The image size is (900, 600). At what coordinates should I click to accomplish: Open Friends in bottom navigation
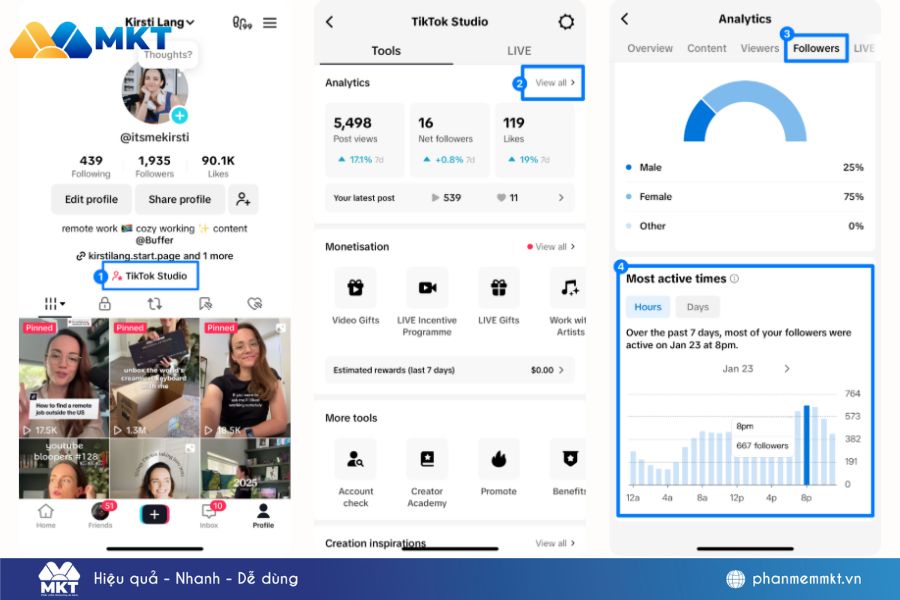point(101,516)
